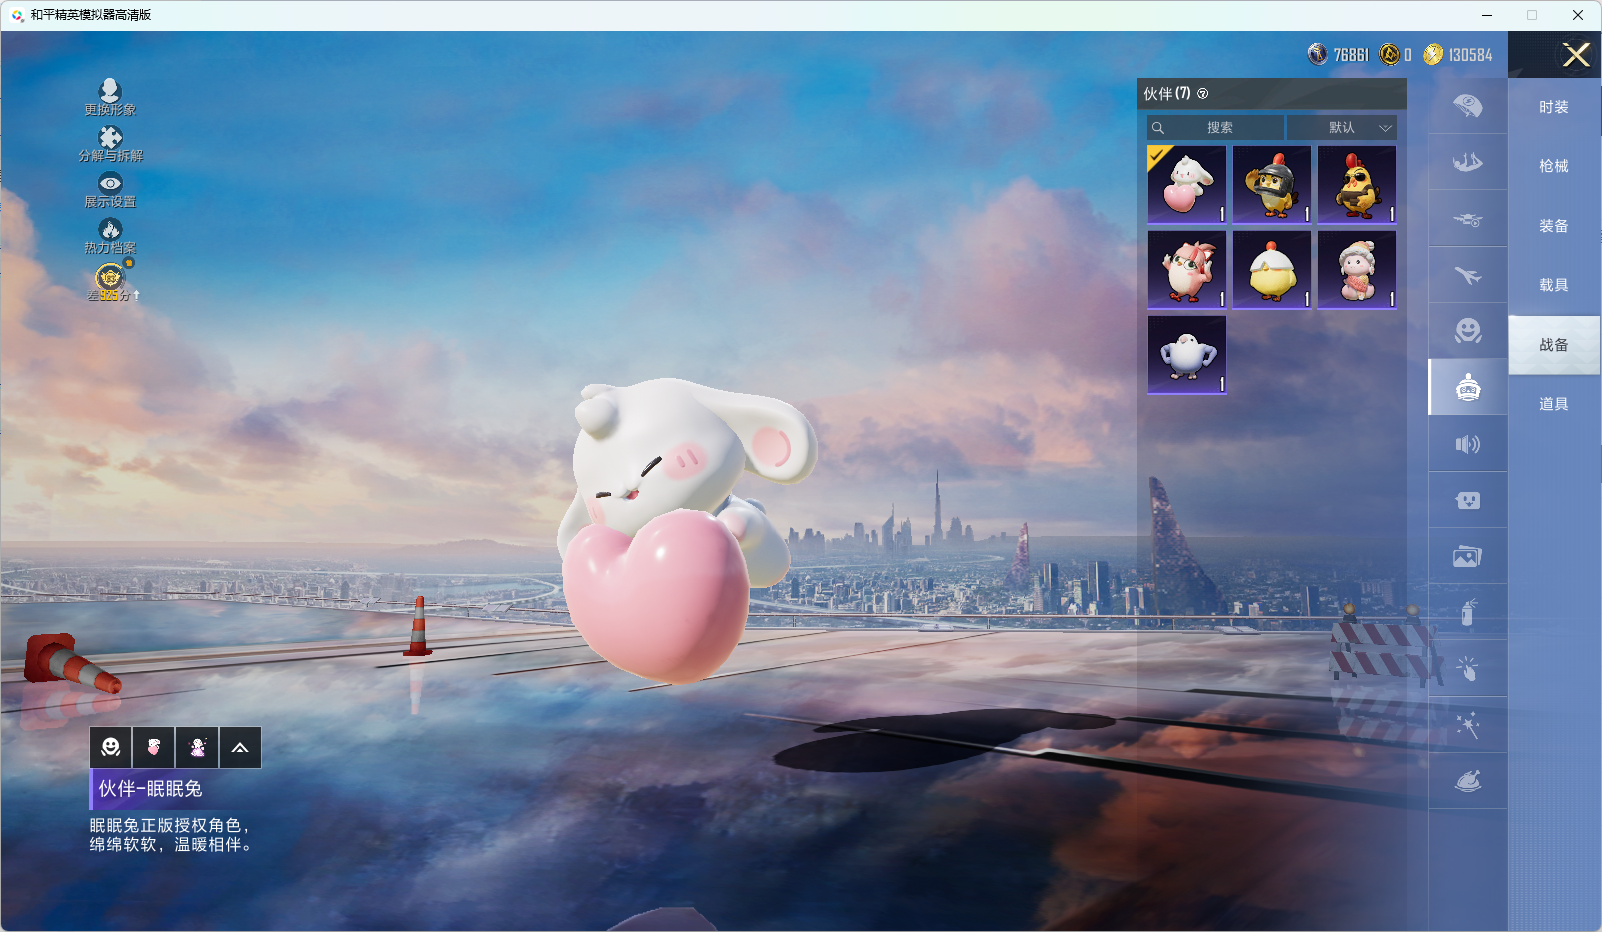Click the 和平精英模拟器高清版 window title
Viewport: 1602px width, 932px height.
click(91, 15)
